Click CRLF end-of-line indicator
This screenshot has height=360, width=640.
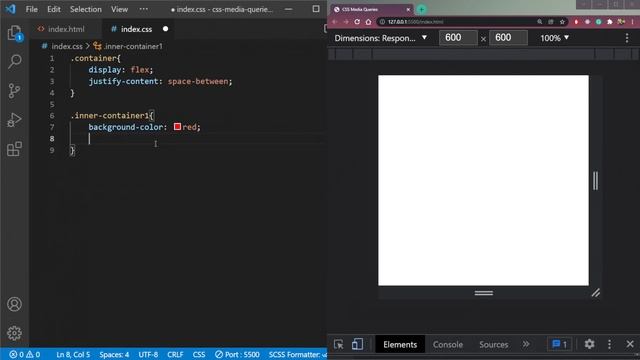tap(175, 354)
